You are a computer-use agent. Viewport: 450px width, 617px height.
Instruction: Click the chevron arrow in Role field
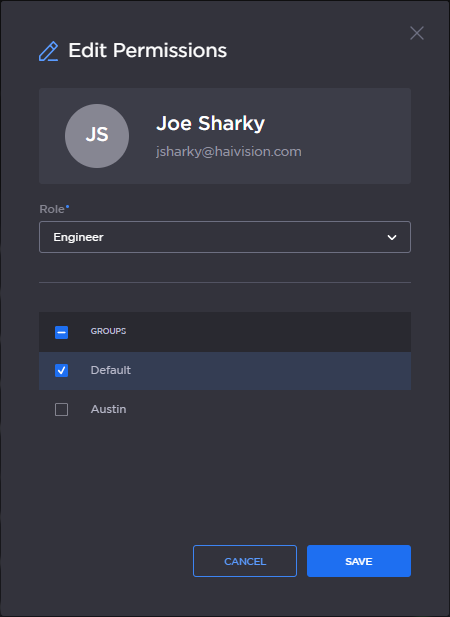click(x=392, y=237)
